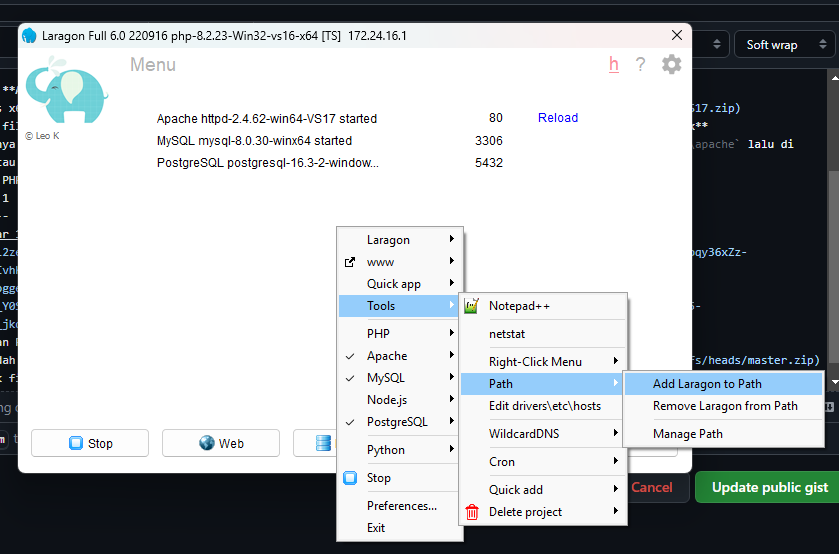Expand the PHP submenu
Image resolution: width=839 pixels, height=554 pixels.
pyautogui.click(x=399, y=333)
